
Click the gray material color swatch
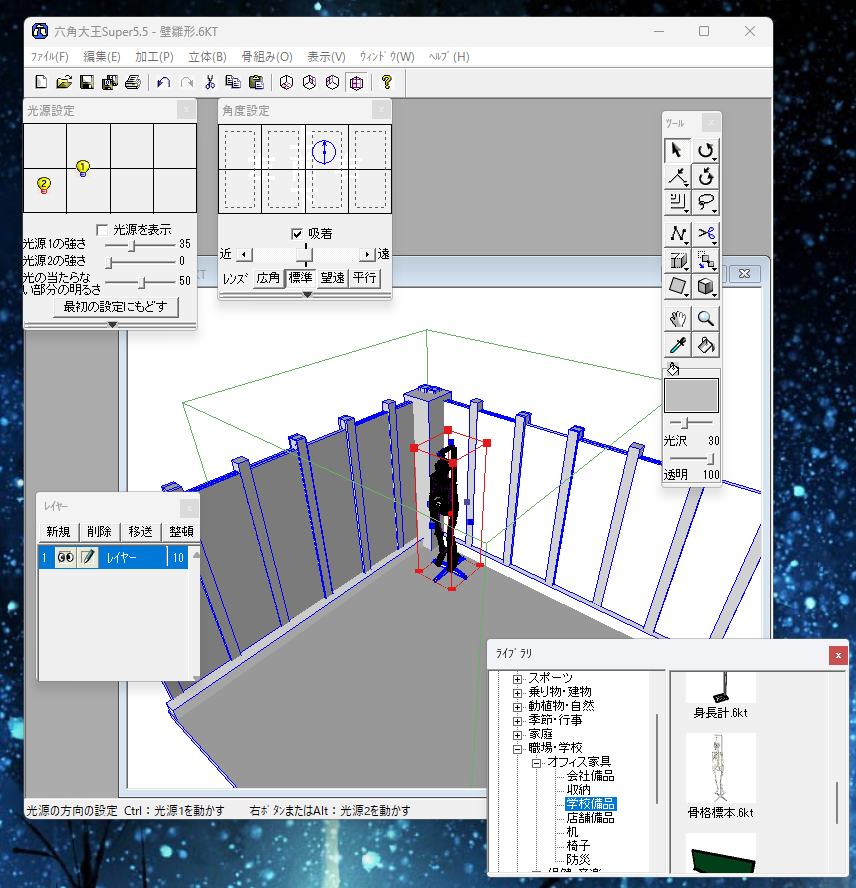coord(691,396)
